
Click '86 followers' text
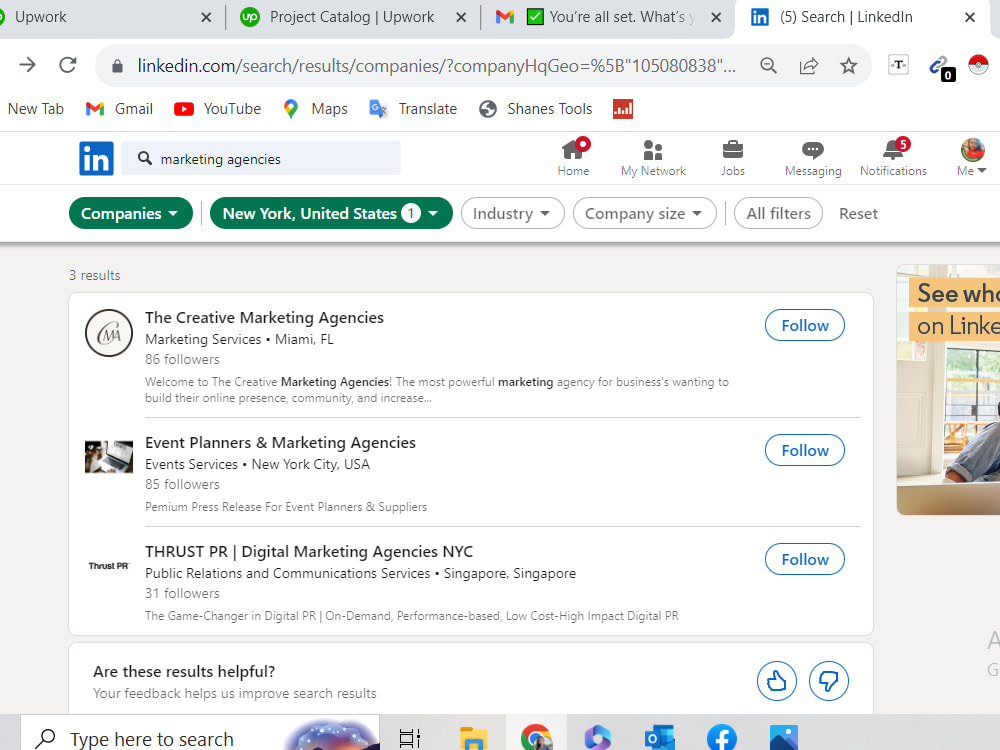coord(182,359)
